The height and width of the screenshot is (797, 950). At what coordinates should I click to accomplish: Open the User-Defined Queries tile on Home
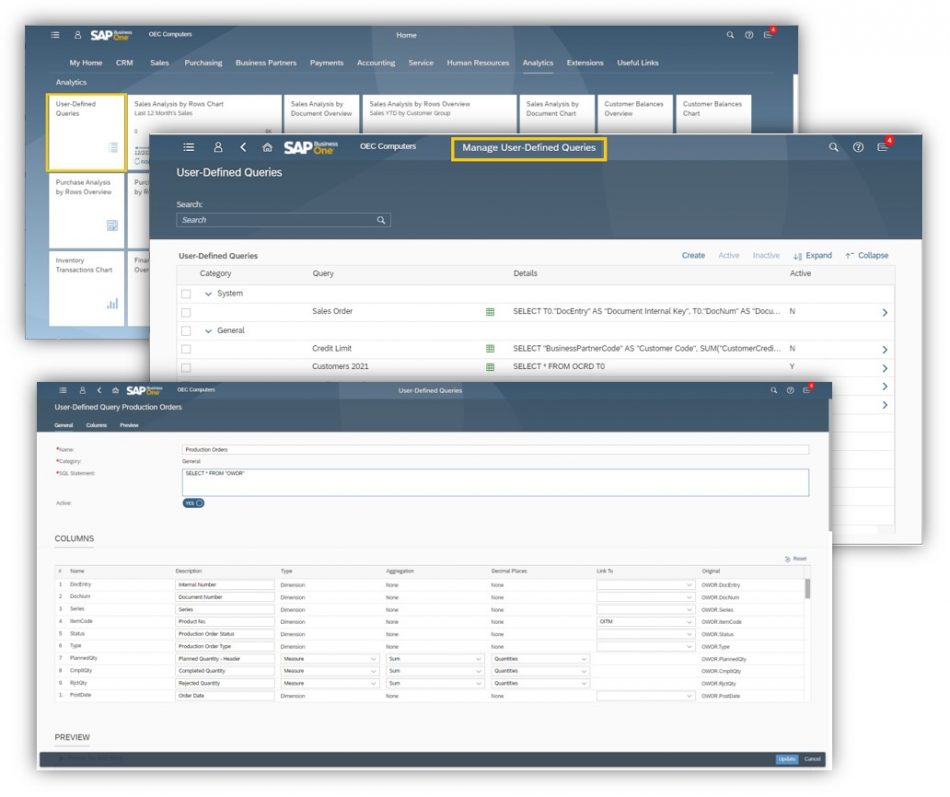[x=86, y=132]
